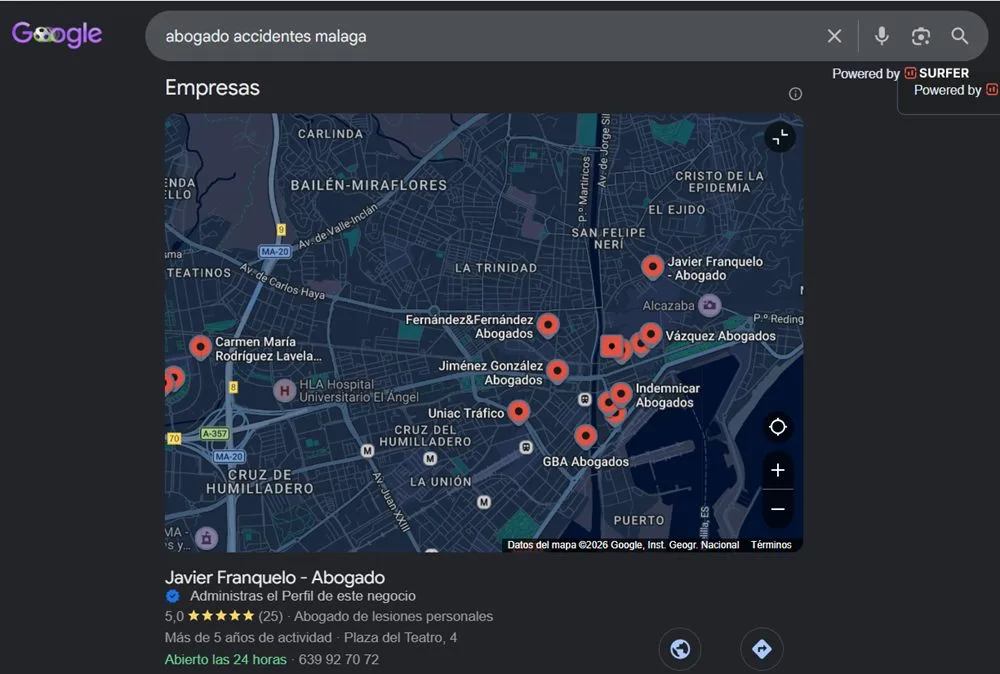This screenshot has width=1000, height=674.
Task: Collapse the map with the shrink icon
Action: pyautogui.click(x=780, y=137)
